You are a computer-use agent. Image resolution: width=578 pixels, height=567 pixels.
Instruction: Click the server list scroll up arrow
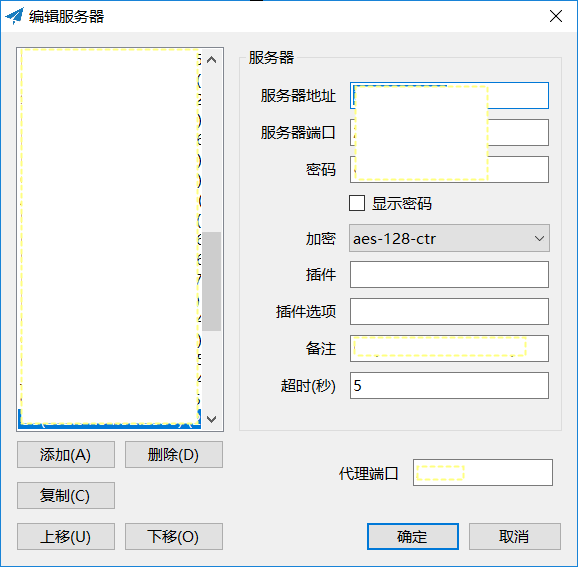pos(212,60)
